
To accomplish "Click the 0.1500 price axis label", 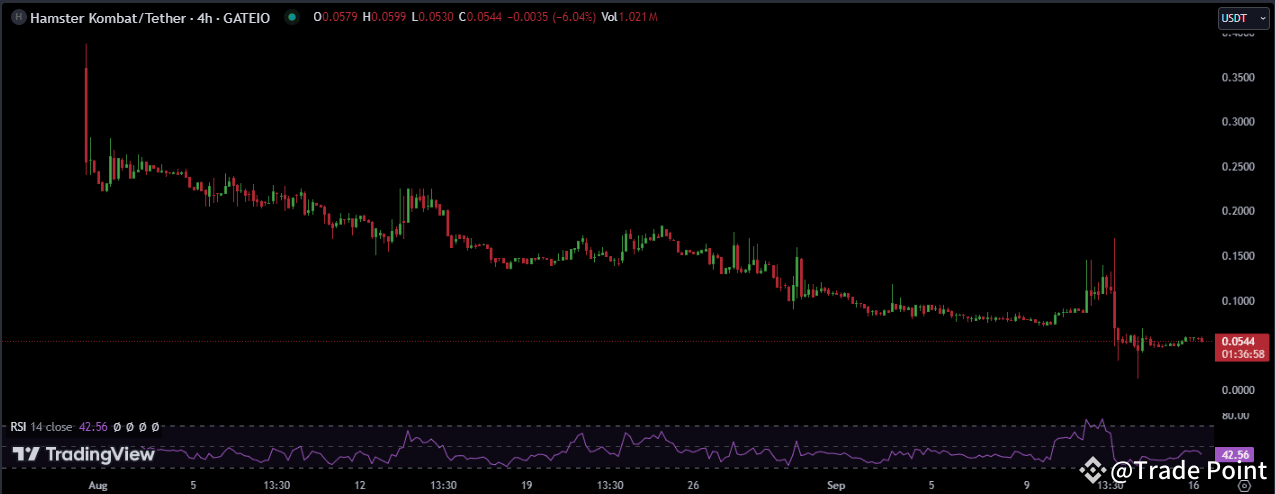I will (x=1236, y=256).
